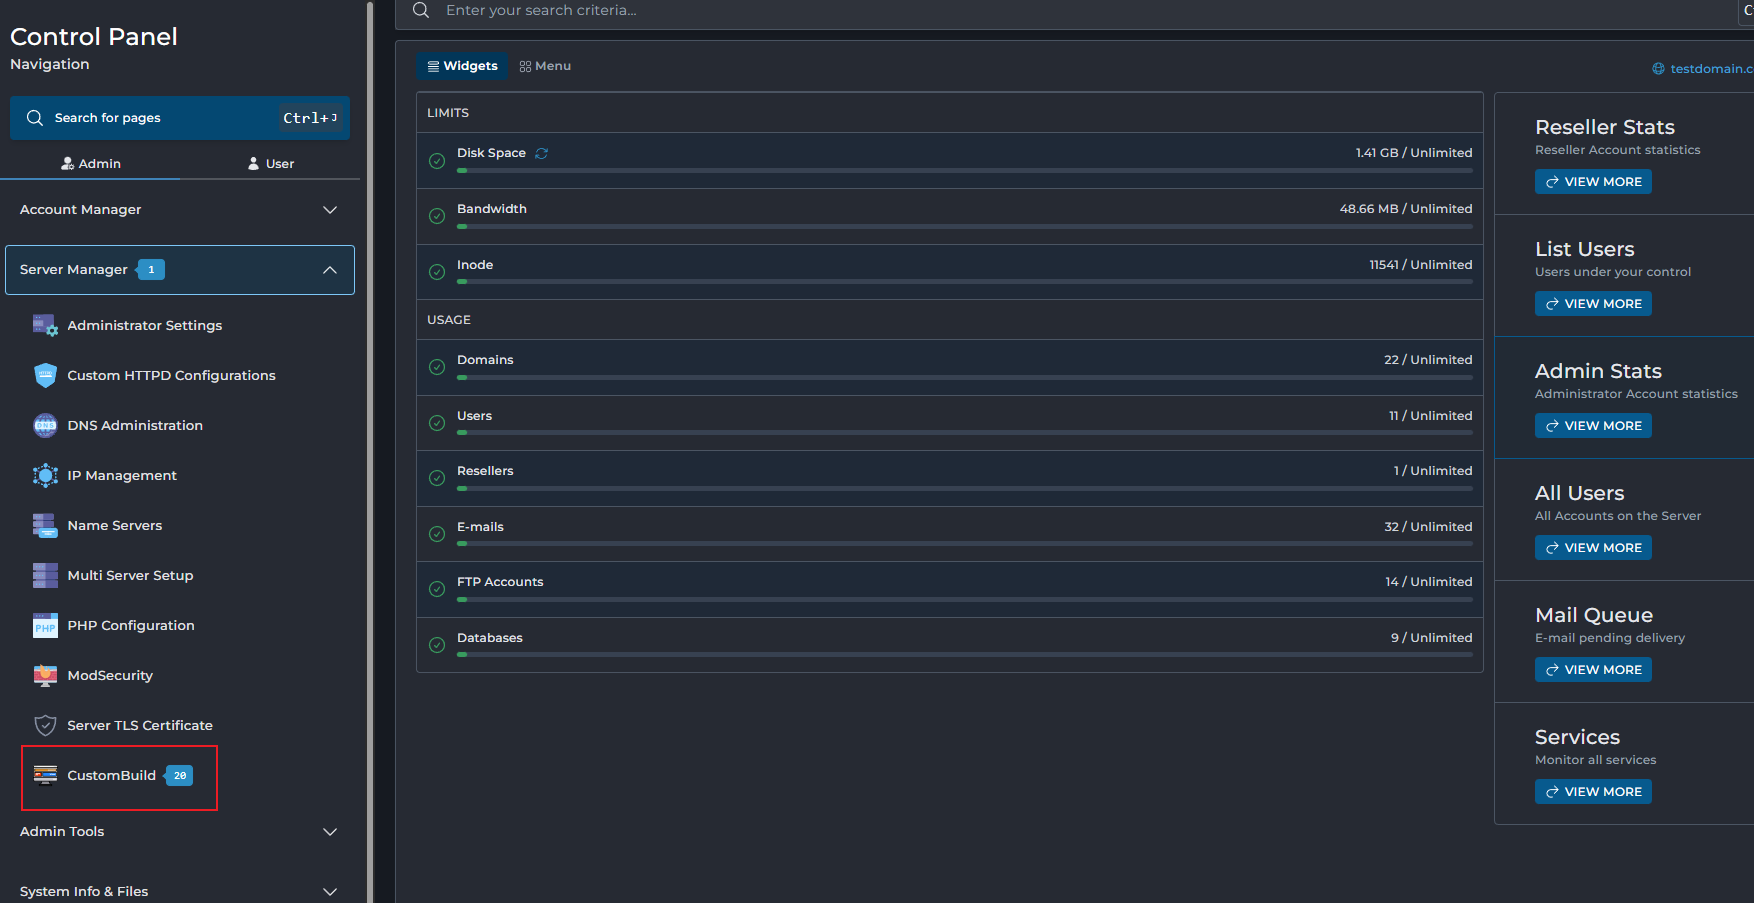Select the Widgets view tab
This screenshot has width=1754, height=903.
click(x=462, y=66)
